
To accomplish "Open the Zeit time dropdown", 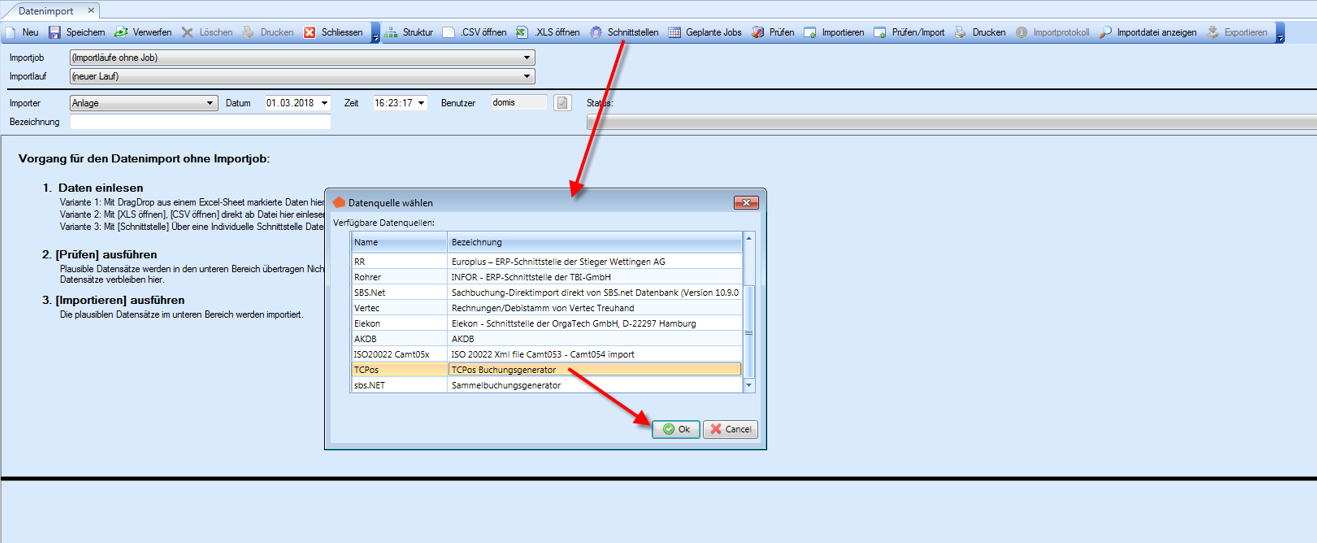I will click(x=422, y=103).
